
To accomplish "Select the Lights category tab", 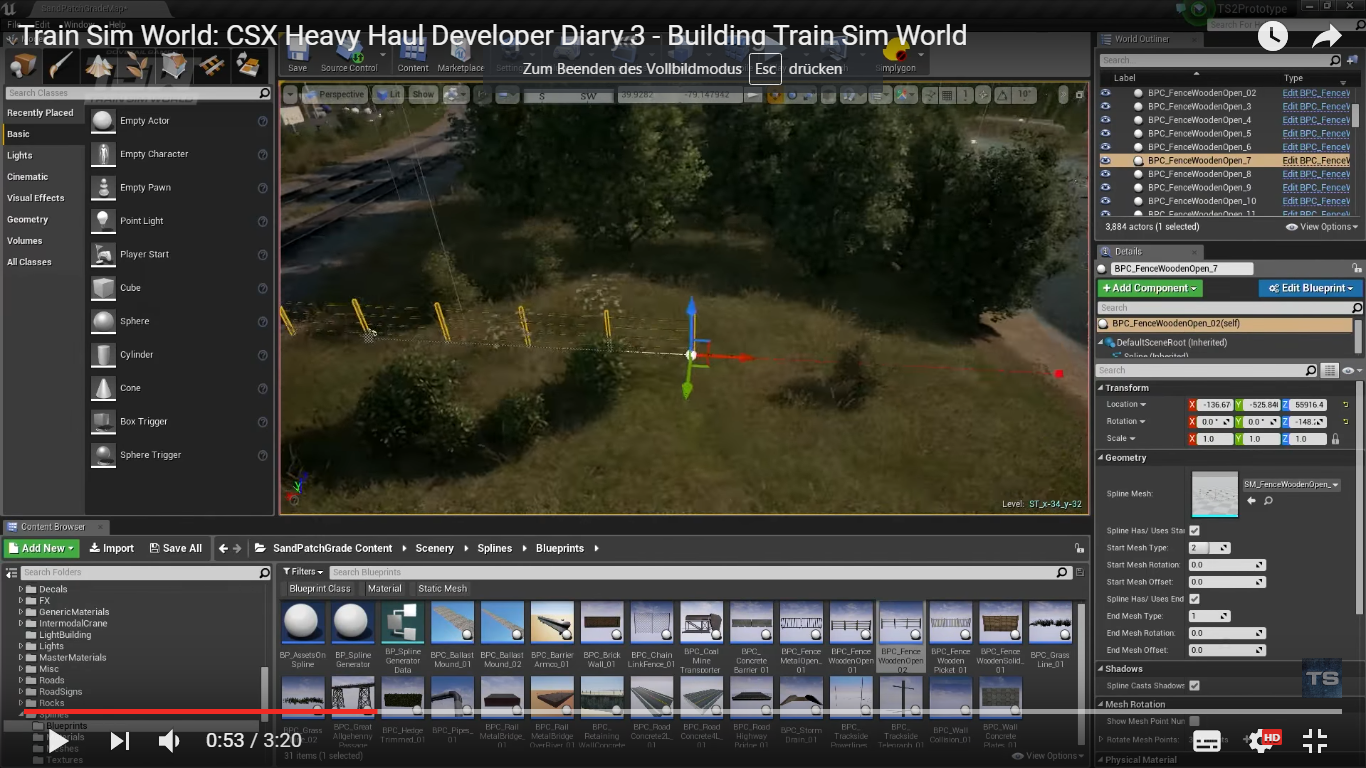I will point(20,156).
